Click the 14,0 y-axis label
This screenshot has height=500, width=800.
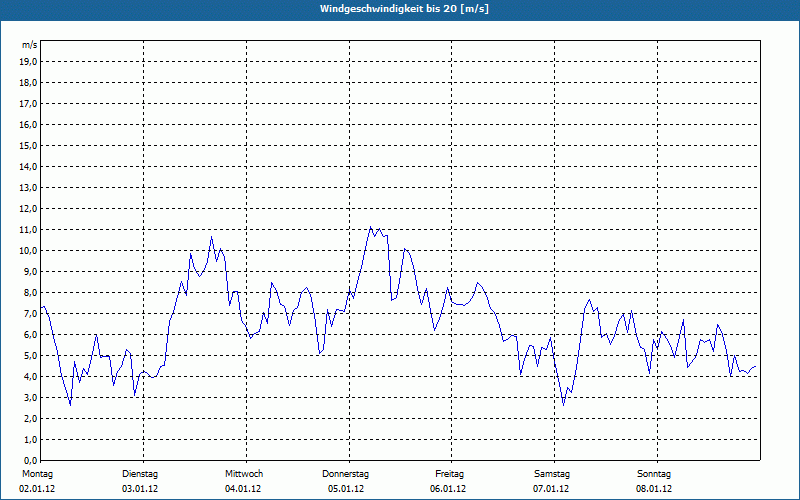[28, 167]
